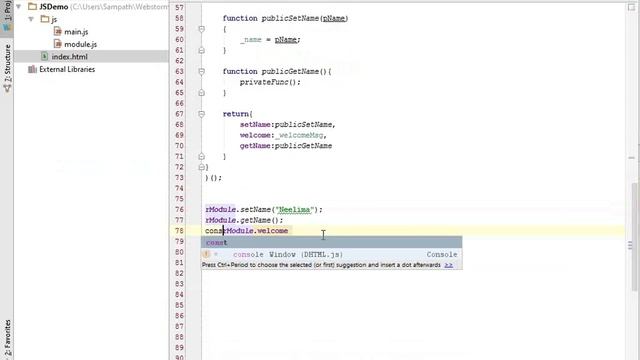Click "return" keyword on line 67
Screen dimensions: 640x360
pyautogui.click(x=236, y=114)
